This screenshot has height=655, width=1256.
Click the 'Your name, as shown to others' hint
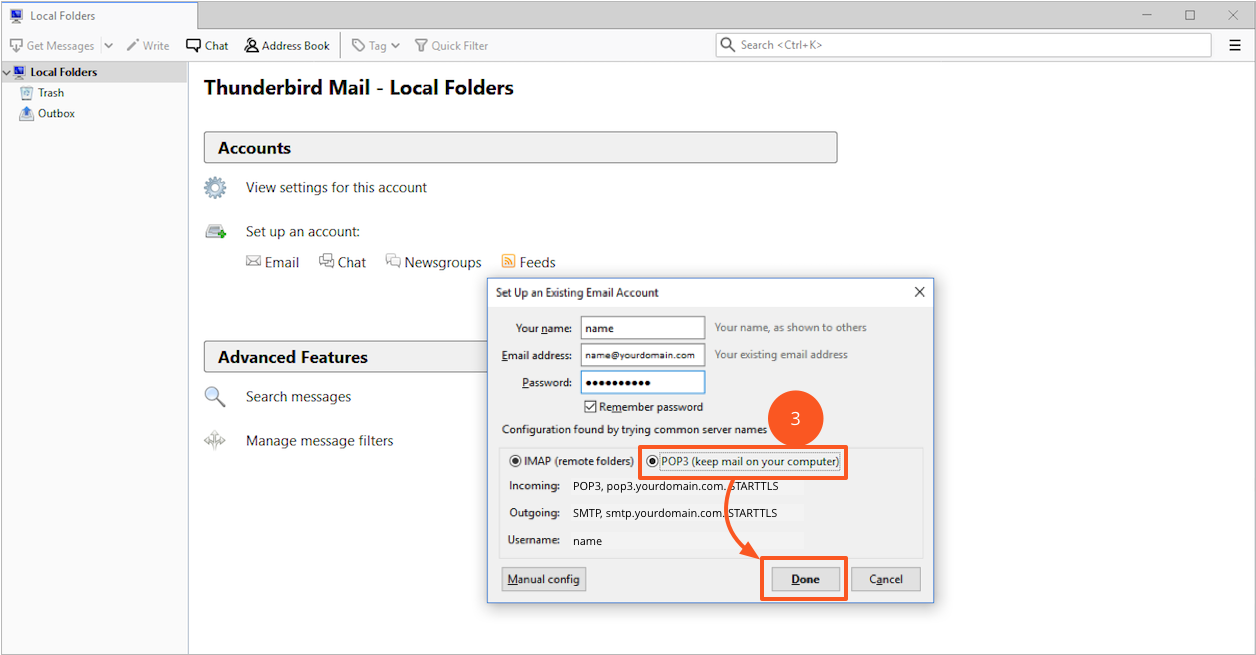[791, 328]
